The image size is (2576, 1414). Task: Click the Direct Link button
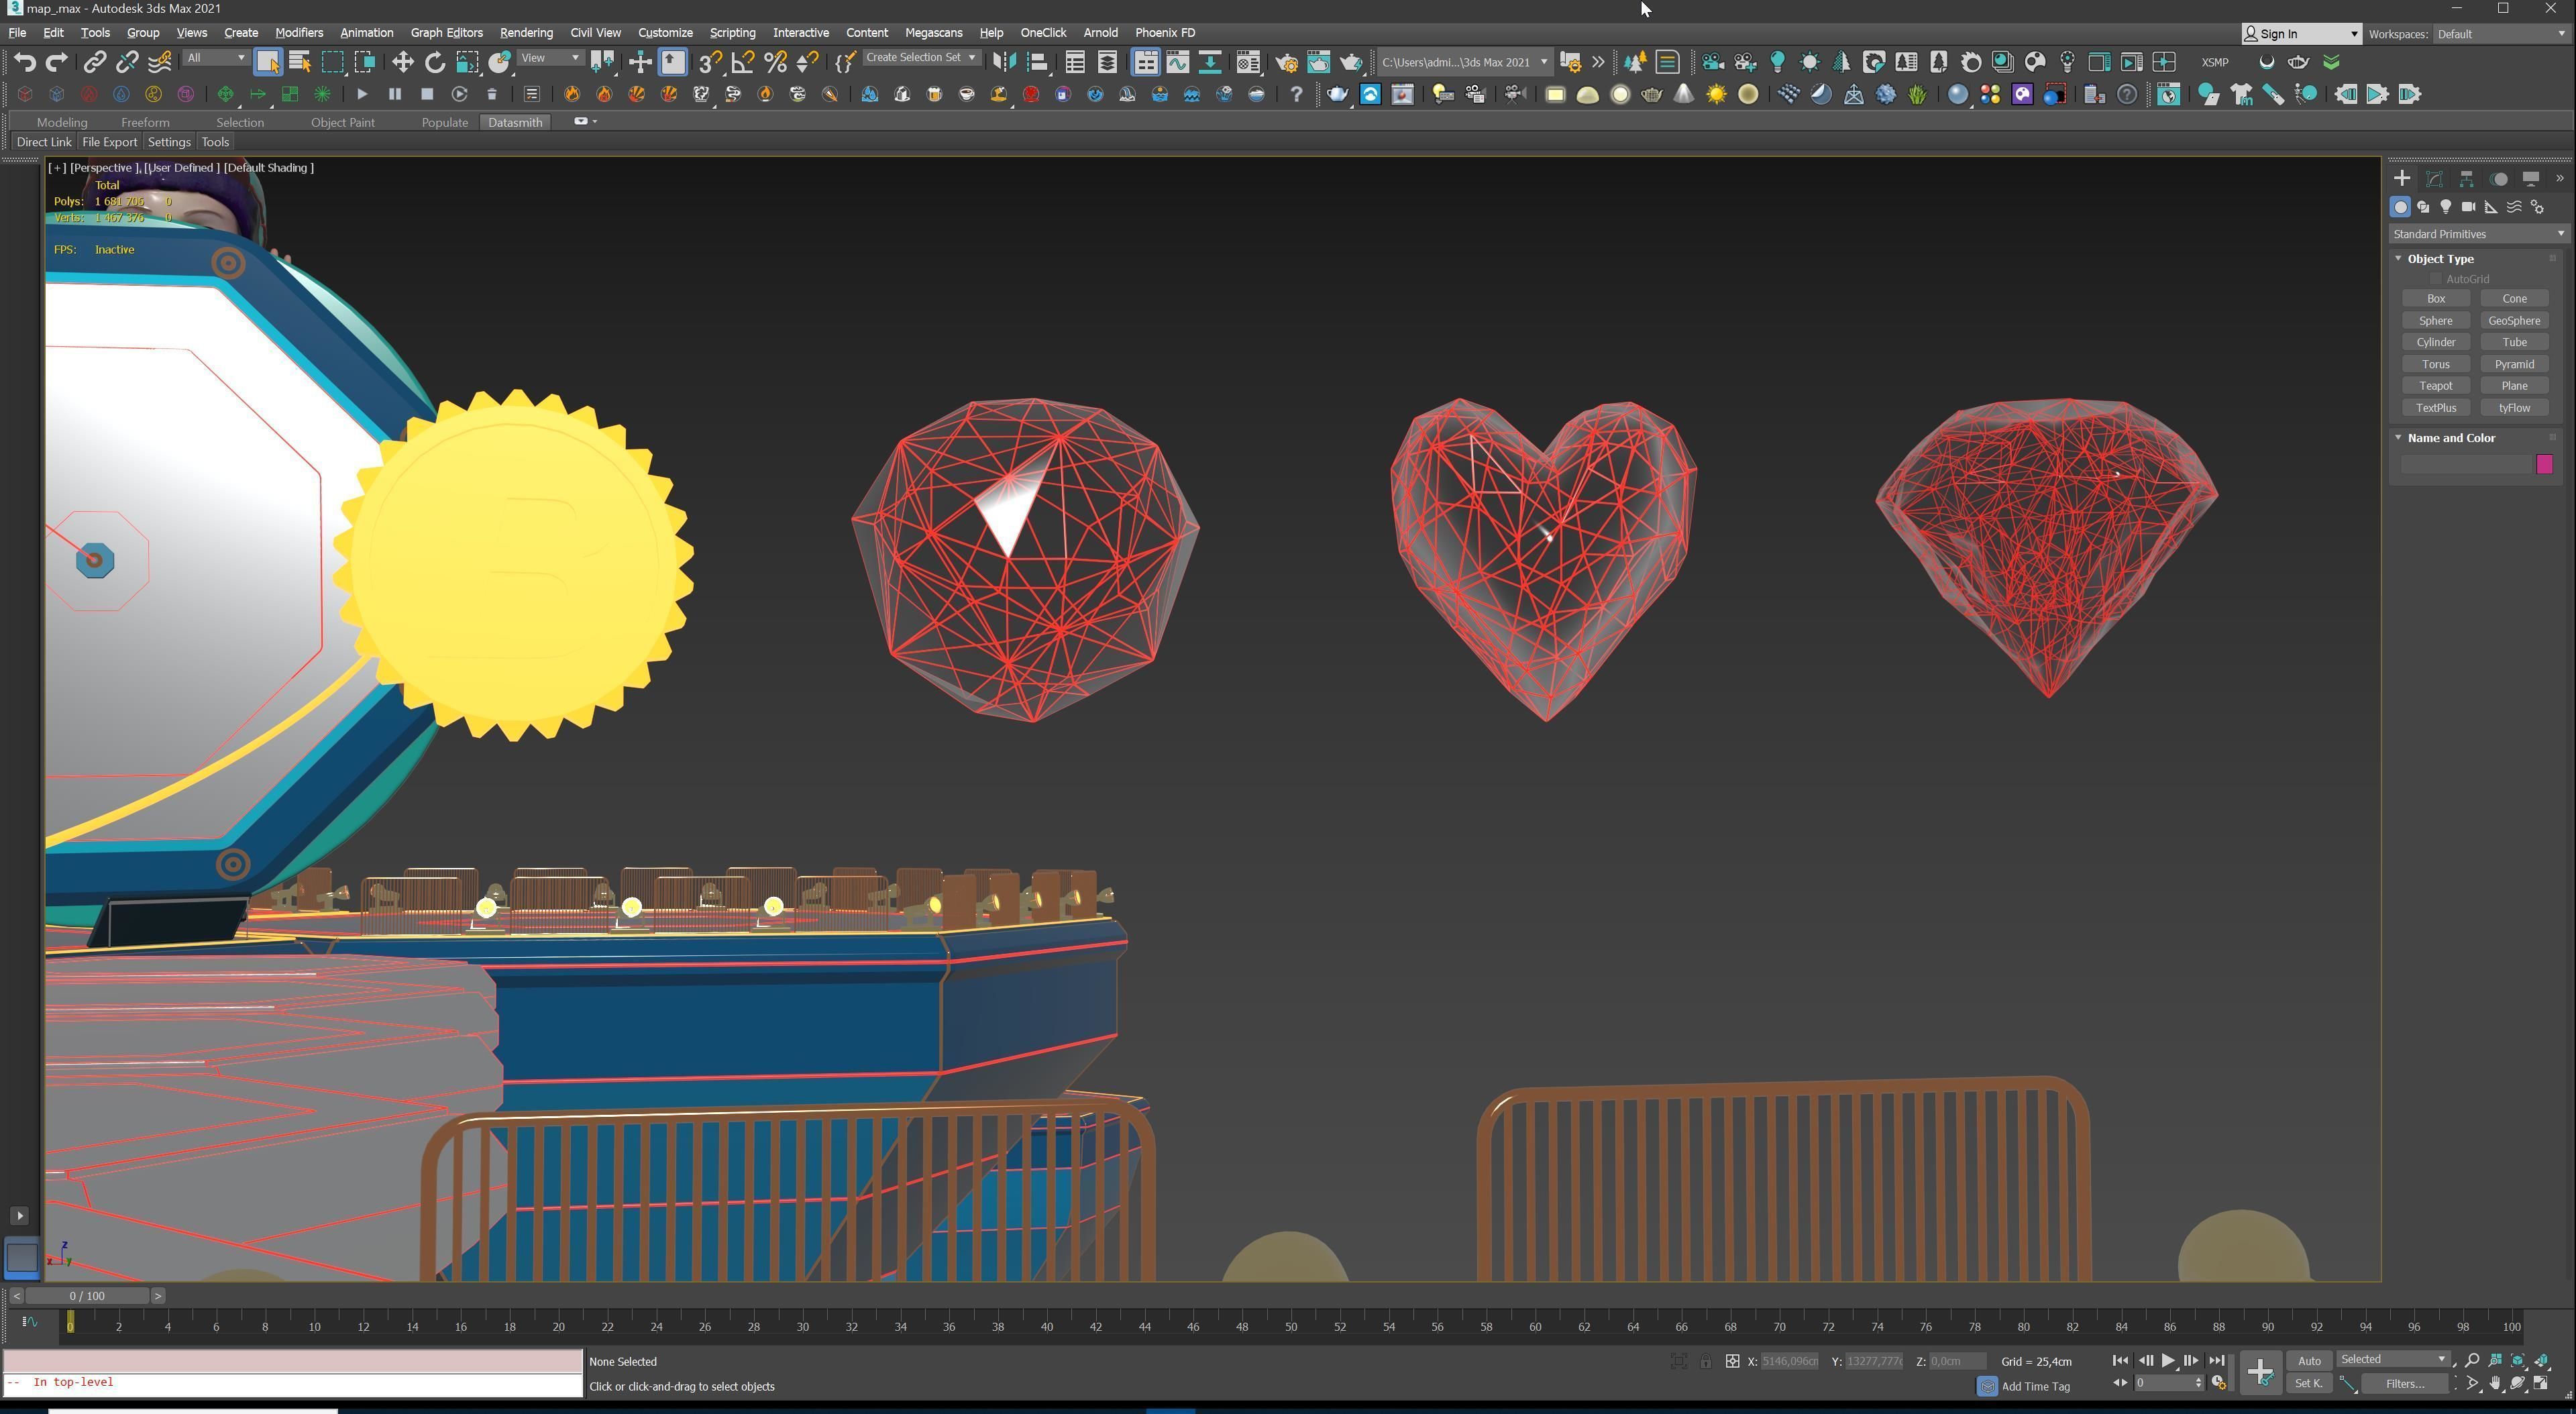(x=44, y=142)
